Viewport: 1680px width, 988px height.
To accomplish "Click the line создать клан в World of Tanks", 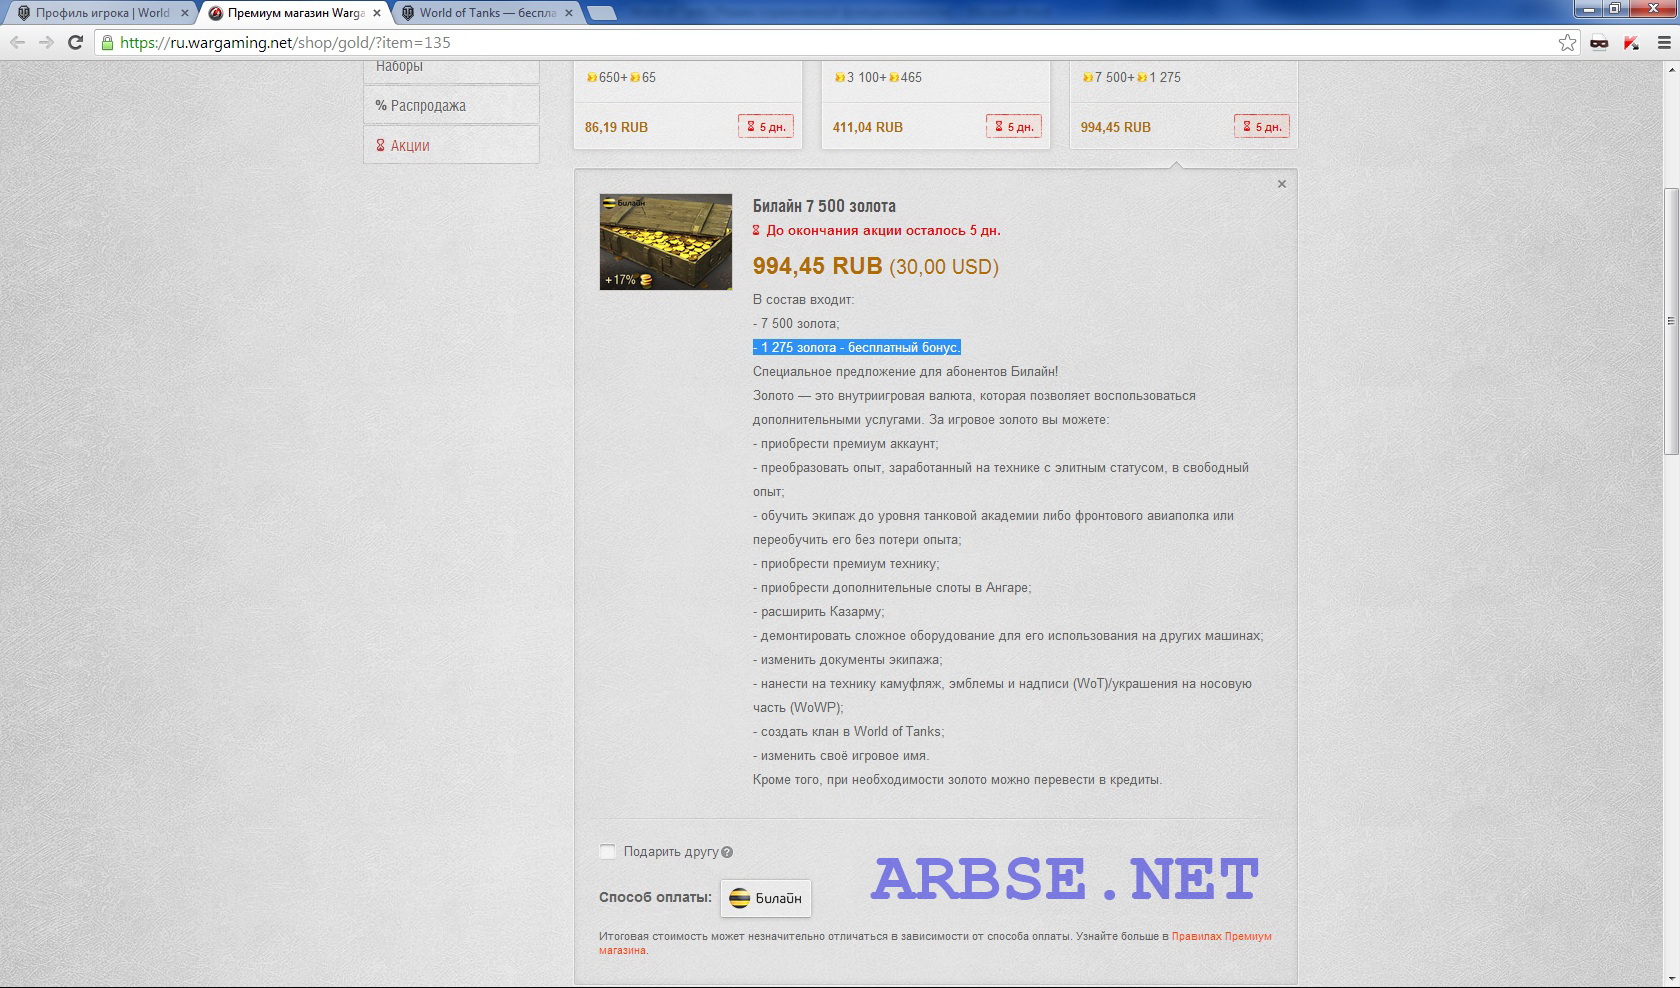I will [x=848, y=731].
